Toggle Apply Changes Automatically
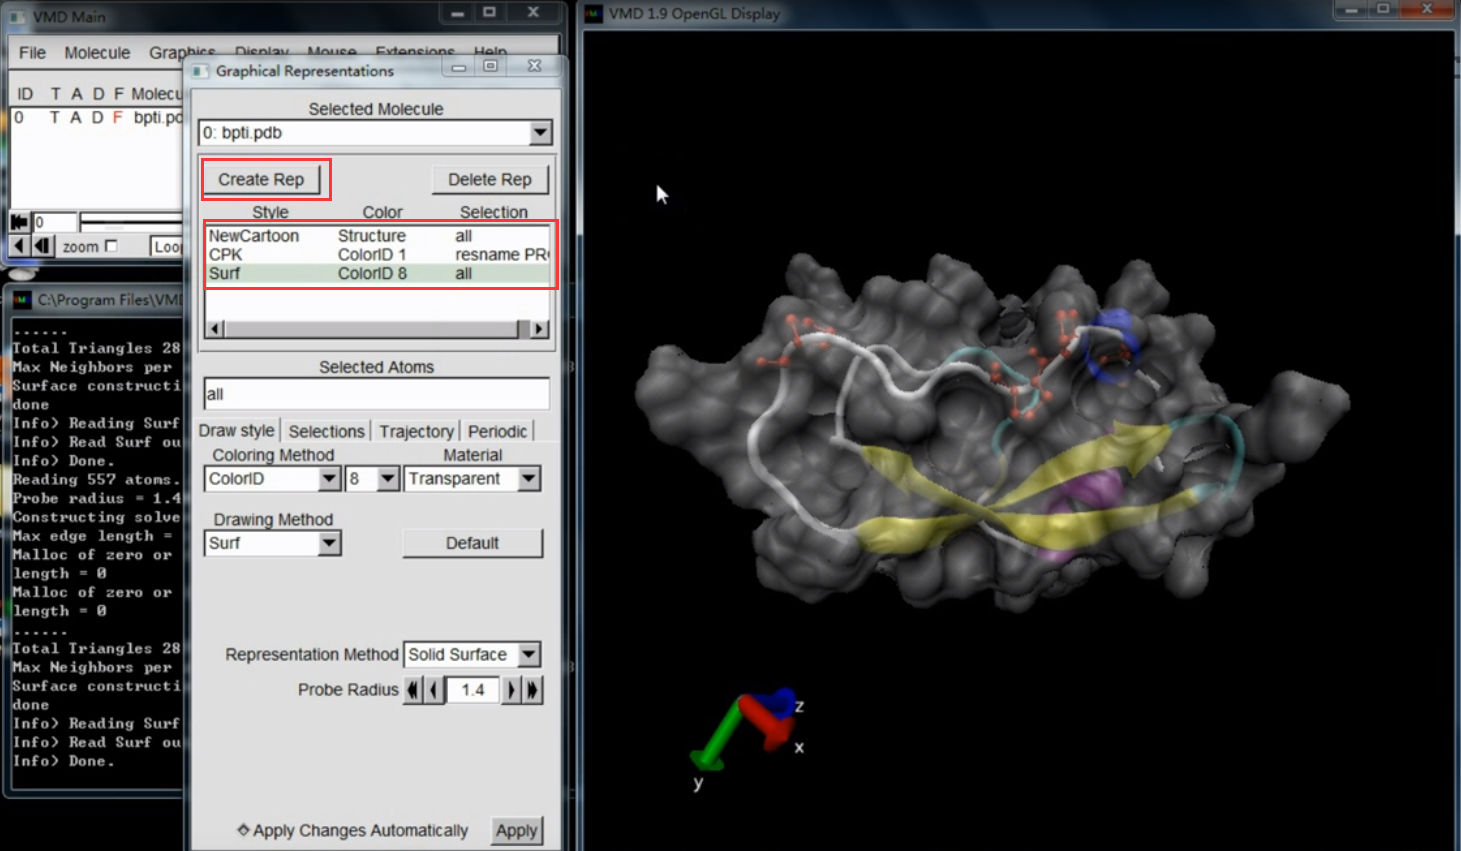Image resolution: width=1461 pixels, height=851 pixels. coord(243,830)
